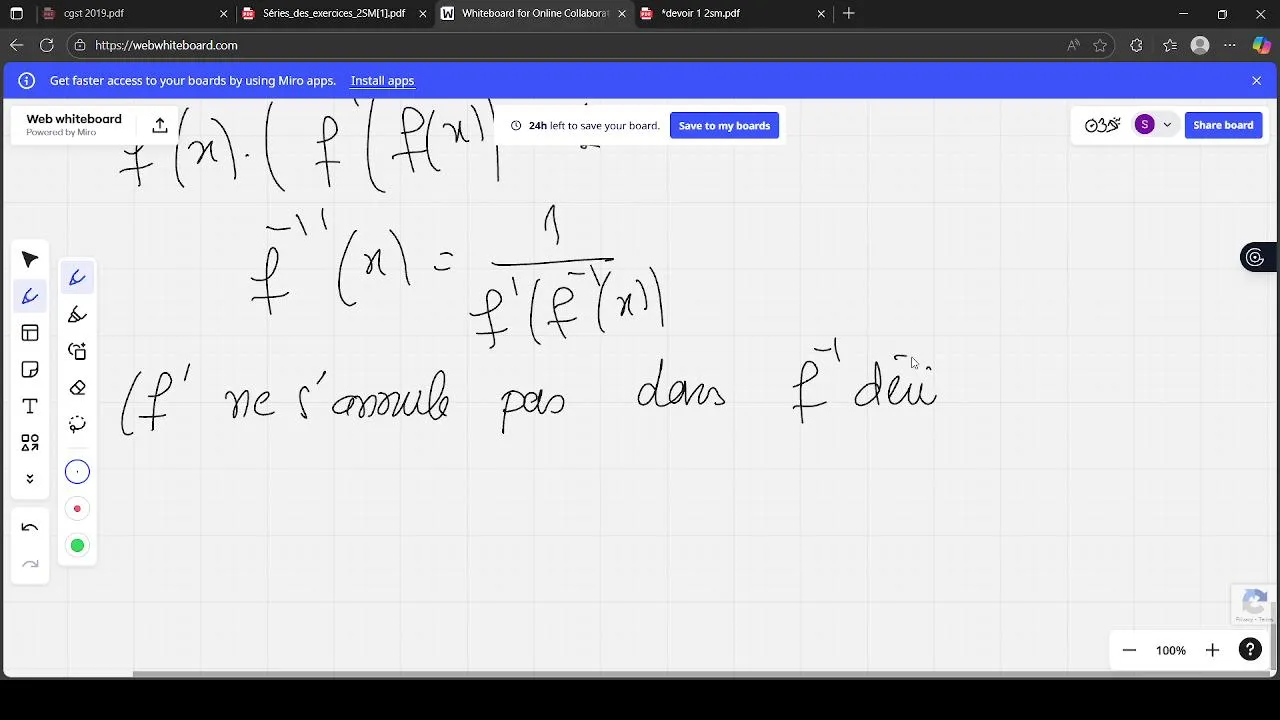
Task: Open browser Extensions menu
Action: 1136,45
